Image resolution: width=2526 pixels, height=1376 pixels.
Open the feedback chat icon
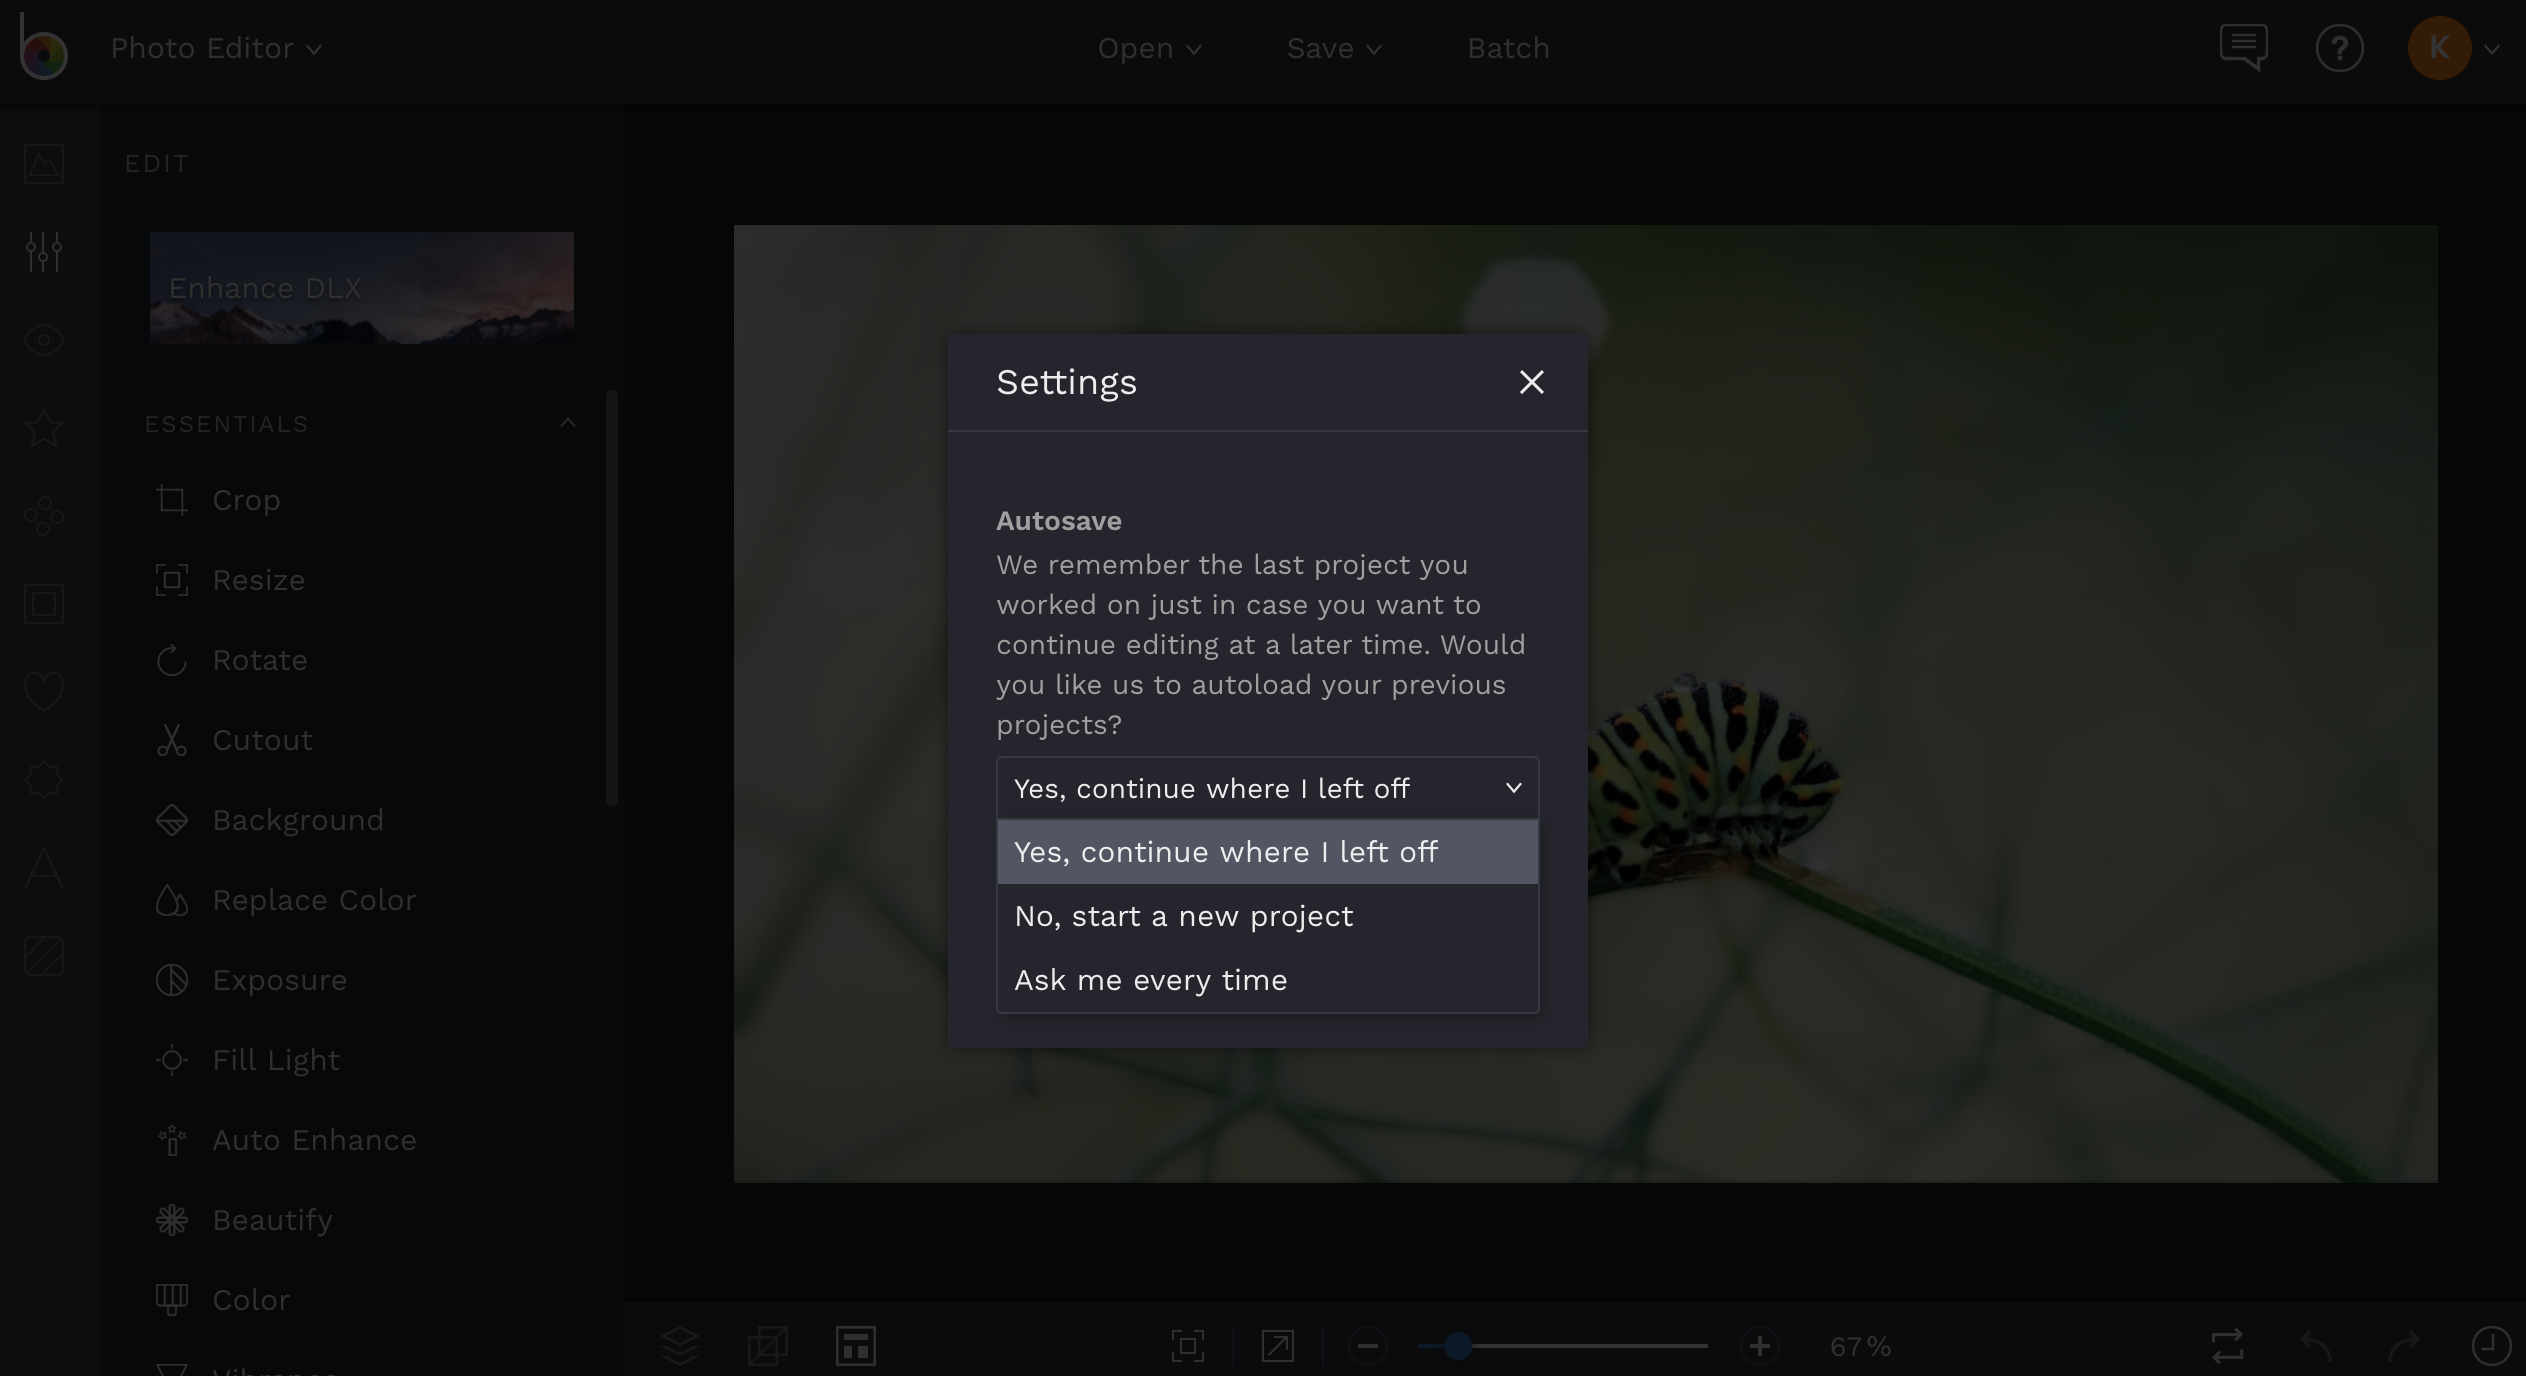(2243, 48)
